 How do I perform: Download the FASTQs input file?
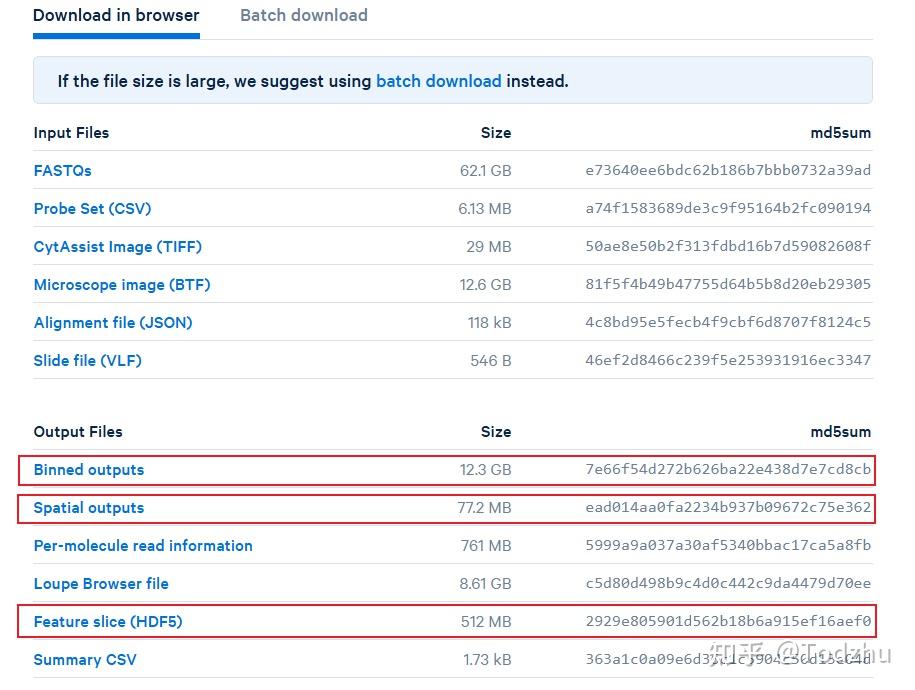tap(63, 171)
